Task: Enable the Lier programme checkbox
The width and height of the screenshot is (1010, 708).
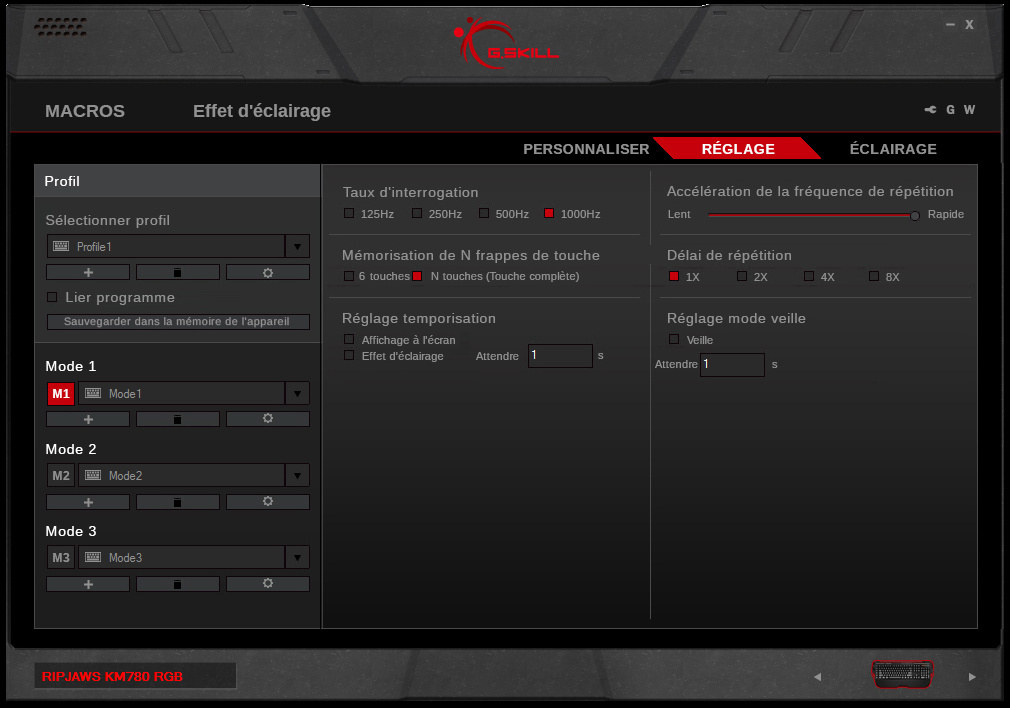Action: 53,297
